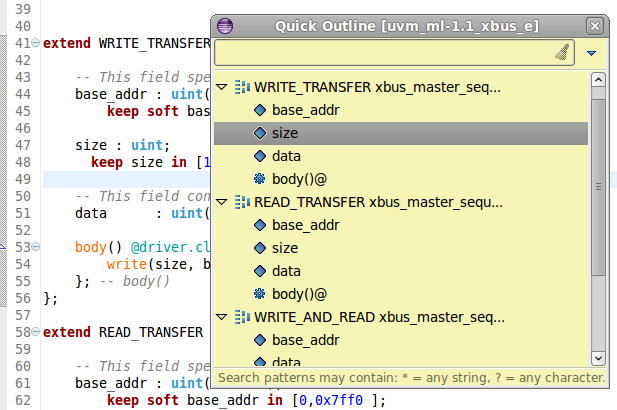The height and width of the screenshot is (410, 617).
Task: Click 'body' method name on line 53
Action: tap(91, 247)
